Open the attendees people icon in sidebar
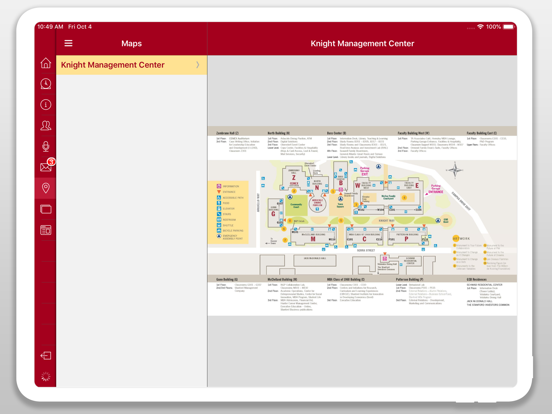 [x=46, y=125]
